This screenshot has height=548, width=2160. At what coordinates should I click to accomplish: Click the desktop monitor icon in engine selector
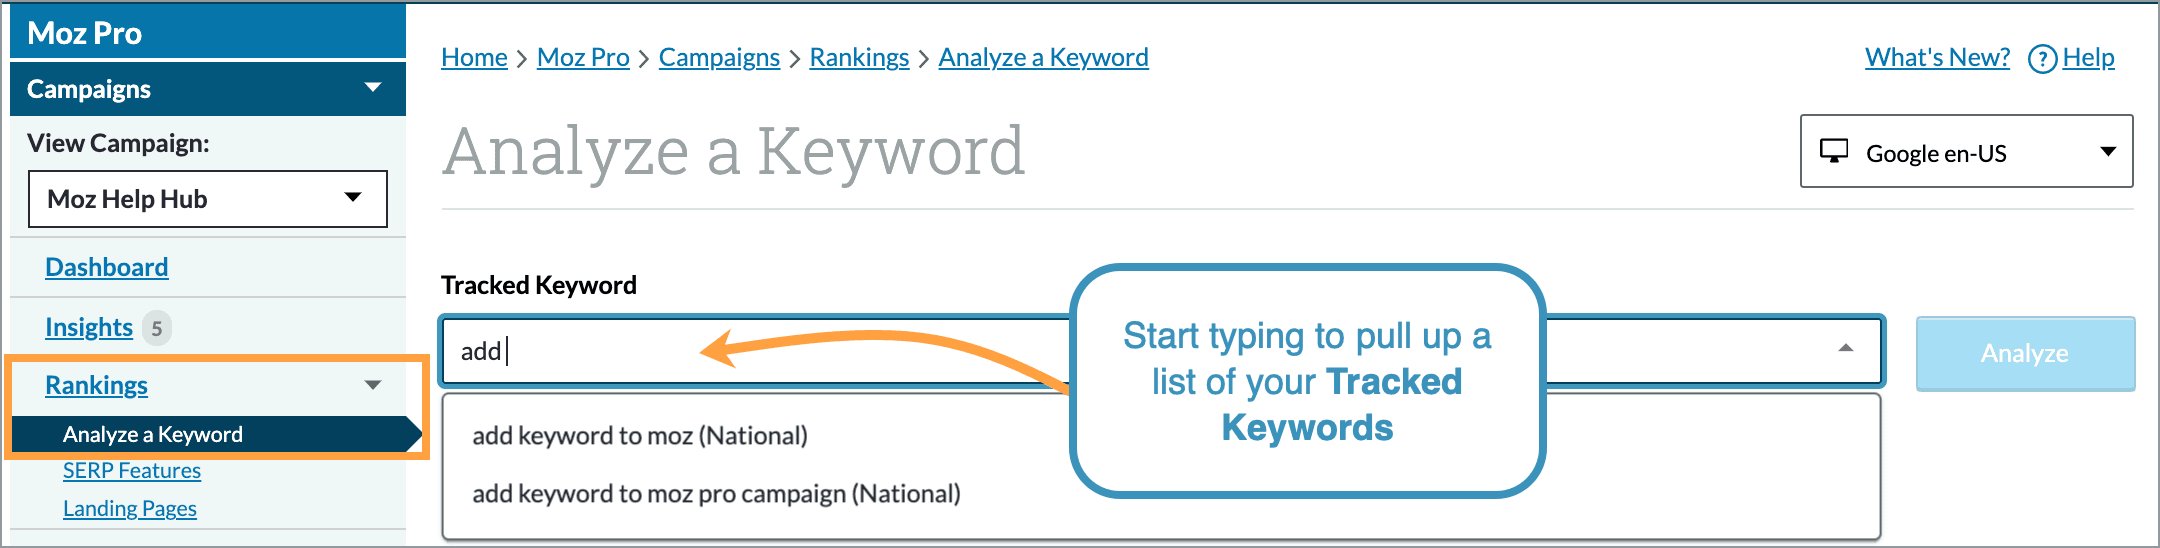[x=1833, y=152]
